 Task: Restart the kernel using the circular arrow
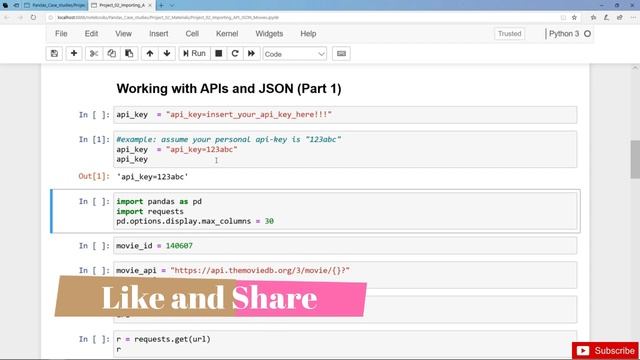[235, 53]
